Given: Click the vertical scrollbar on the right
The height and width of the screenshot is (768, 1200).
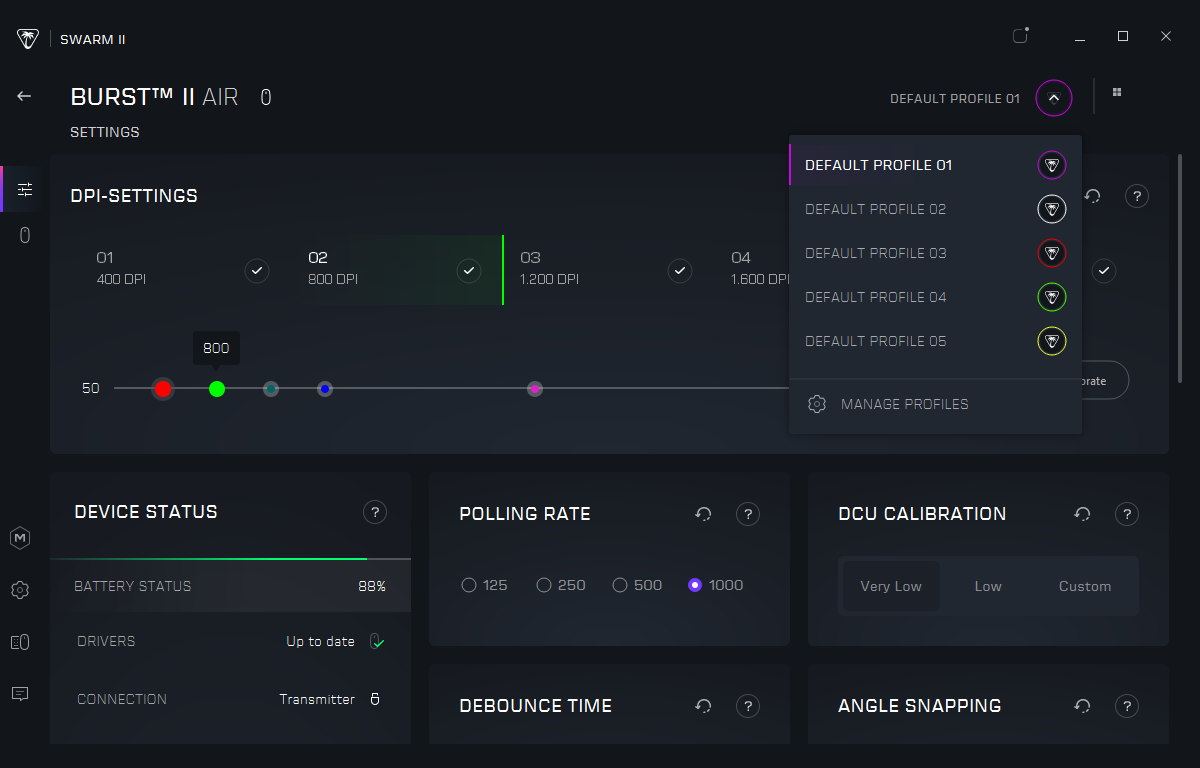Looking at the screenshot, I should [x=1181, y=267].
